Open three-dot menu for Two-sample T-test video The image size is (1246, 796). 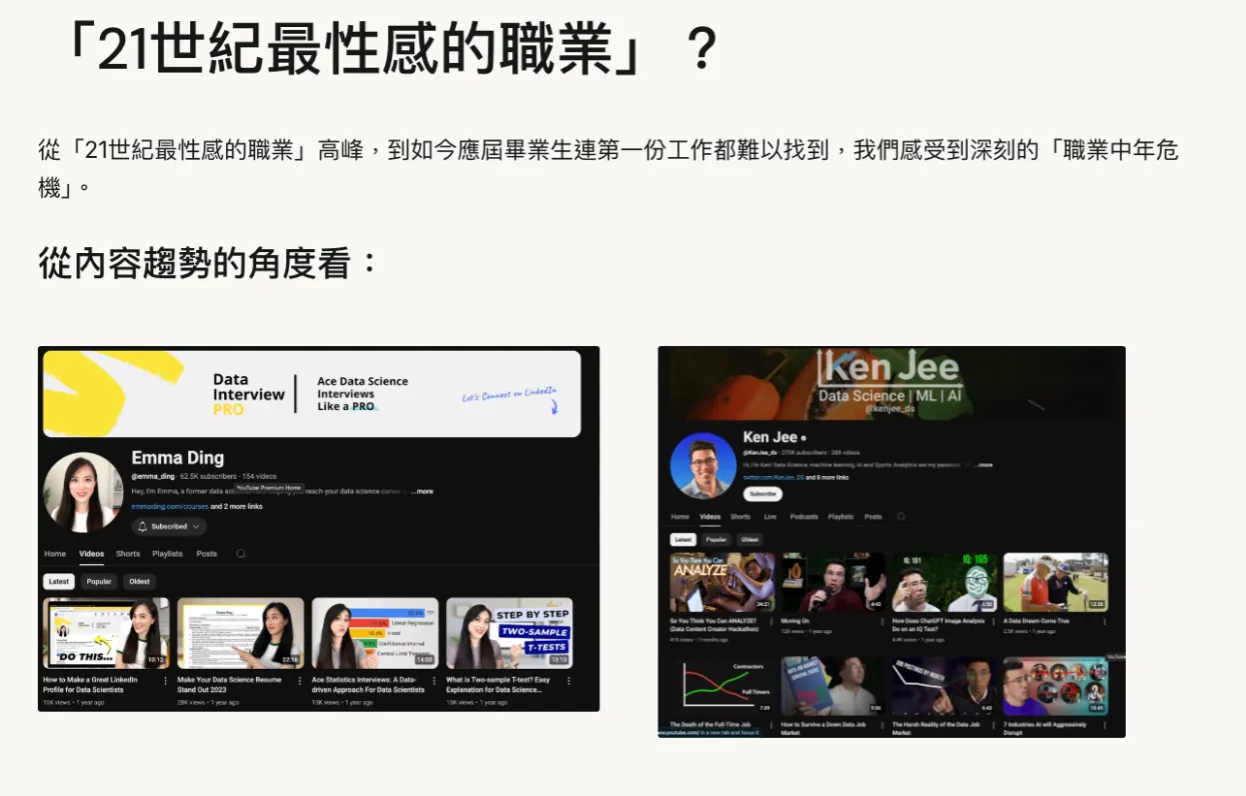(x=568, y=680)
